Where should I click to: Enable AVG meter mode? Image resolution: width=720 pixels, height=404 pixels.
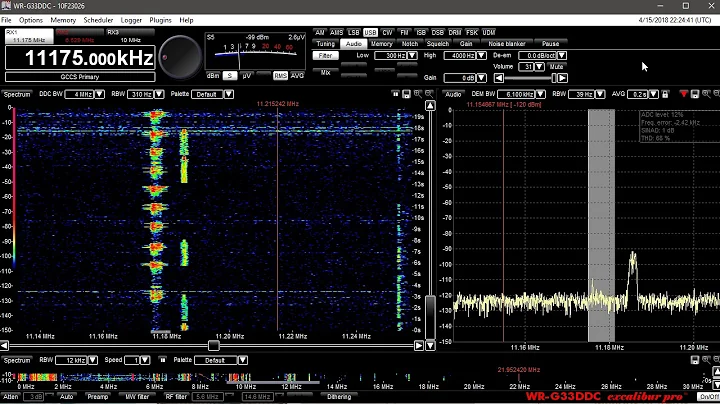(297, 76)
